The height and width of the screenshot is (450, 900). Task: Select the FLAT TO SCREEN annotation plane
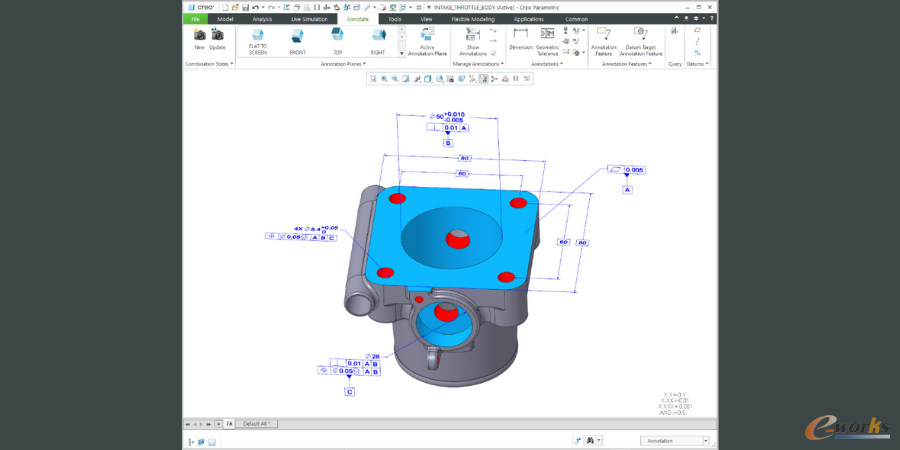258,41
